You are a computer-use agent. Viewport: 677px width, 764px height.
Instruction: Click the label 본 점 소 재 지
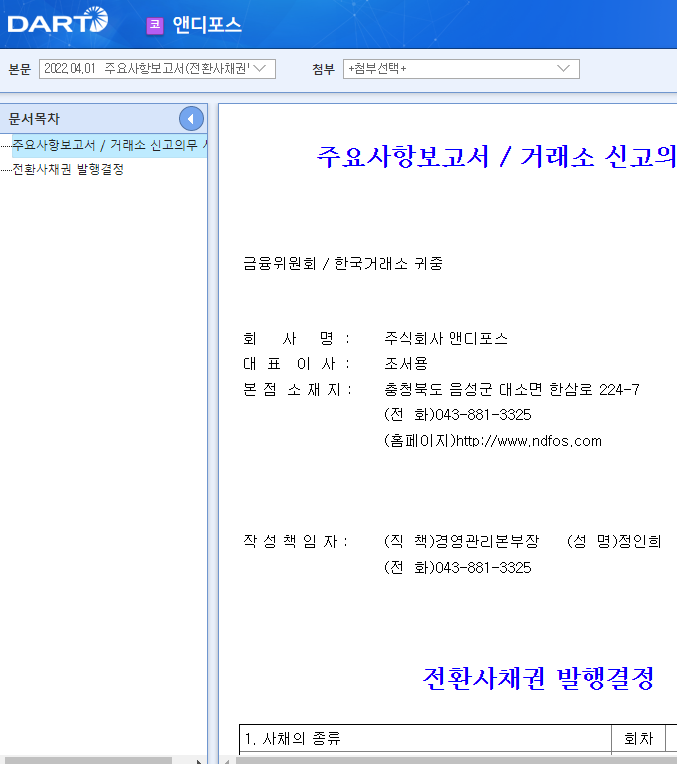[297, 389]
